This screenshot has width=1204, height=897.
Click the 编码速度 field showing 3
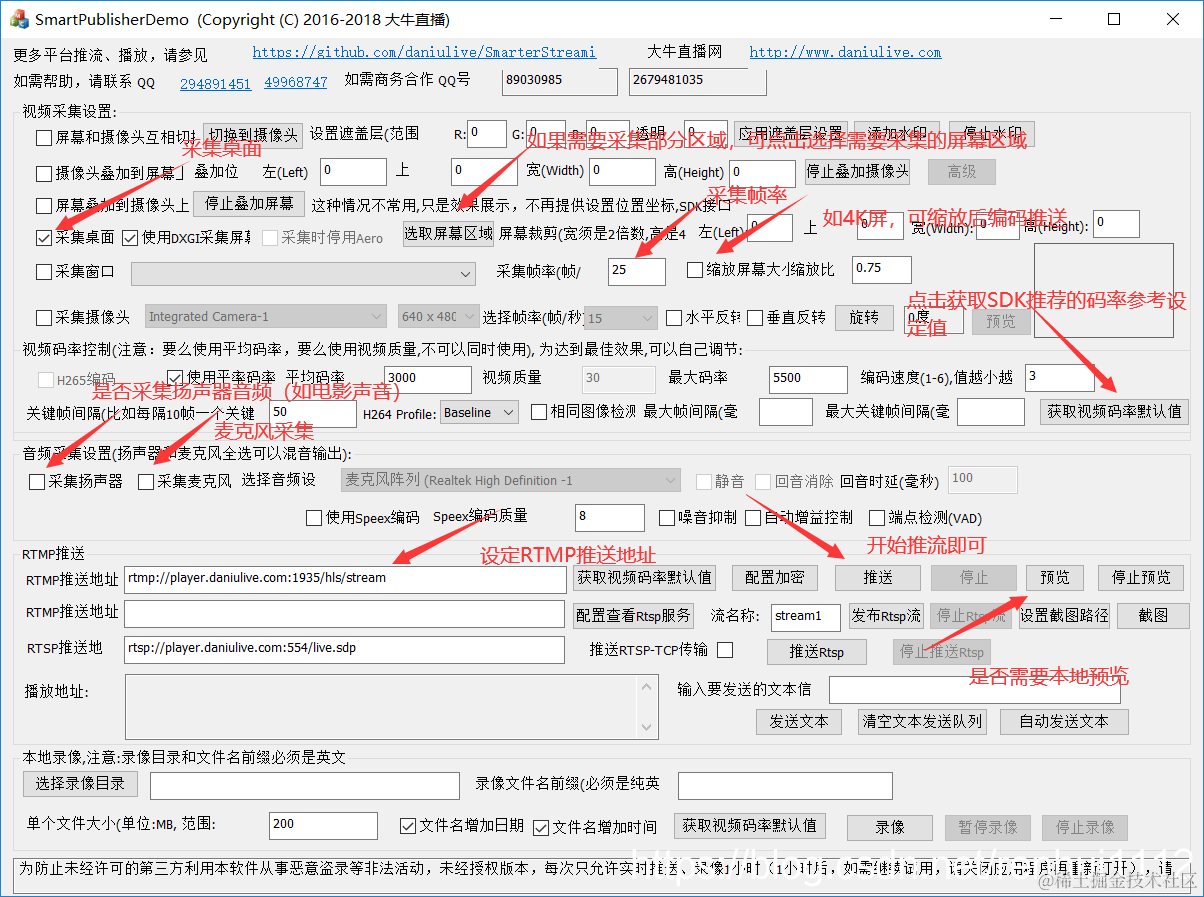coord(1059,377)
